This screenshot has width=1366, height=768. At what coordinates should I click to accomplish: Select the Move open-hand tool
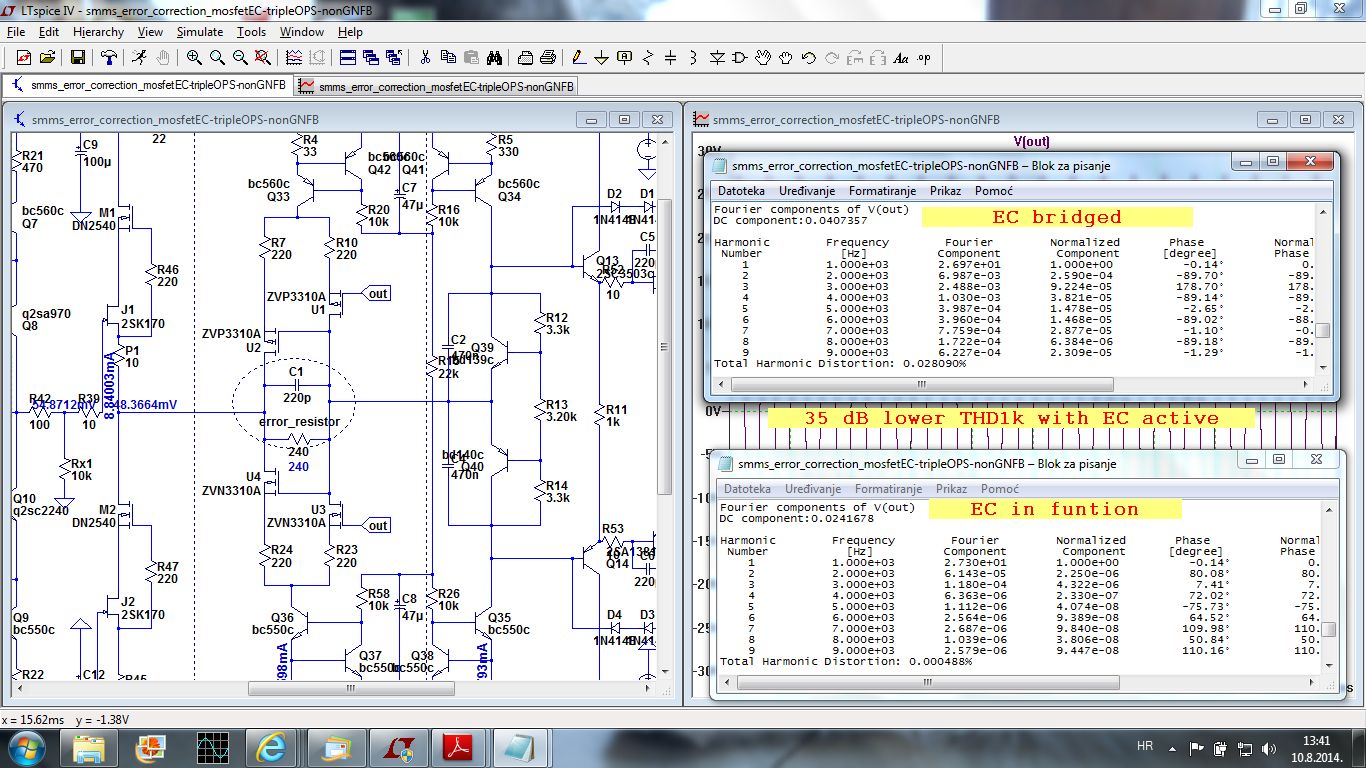[763, 58]
